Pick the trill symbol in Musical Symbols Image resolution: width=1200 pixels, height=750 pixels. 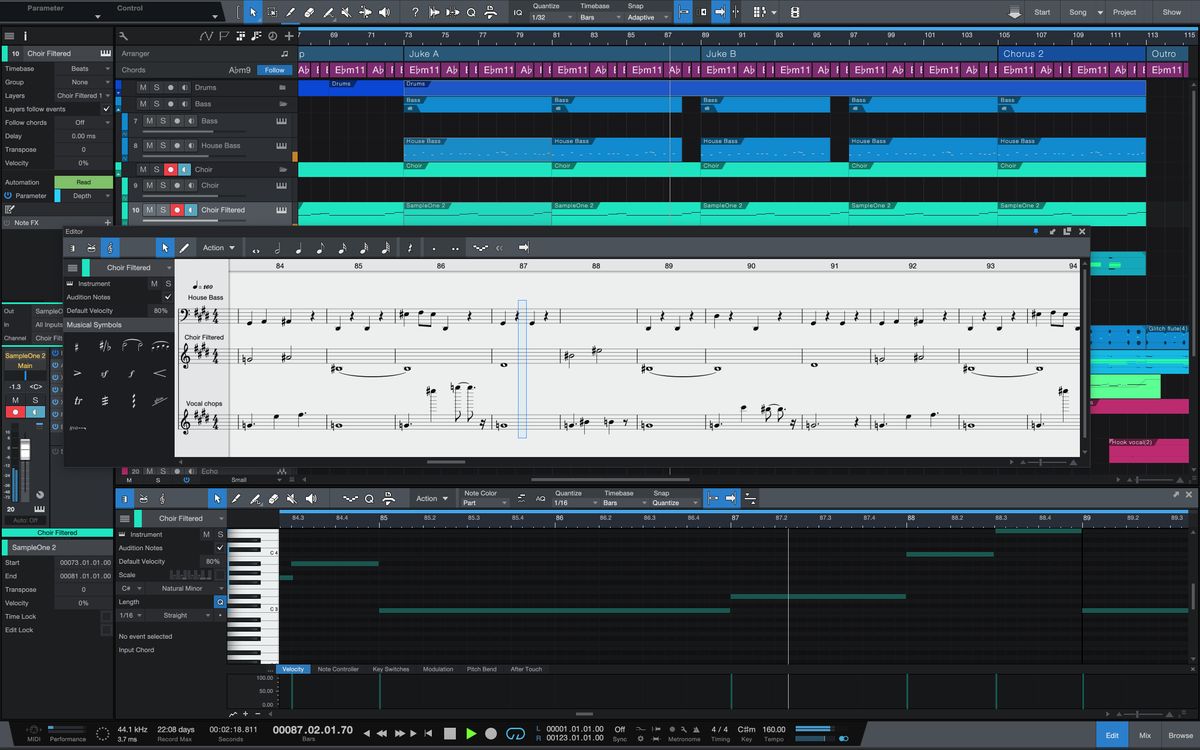click(79, 400)
